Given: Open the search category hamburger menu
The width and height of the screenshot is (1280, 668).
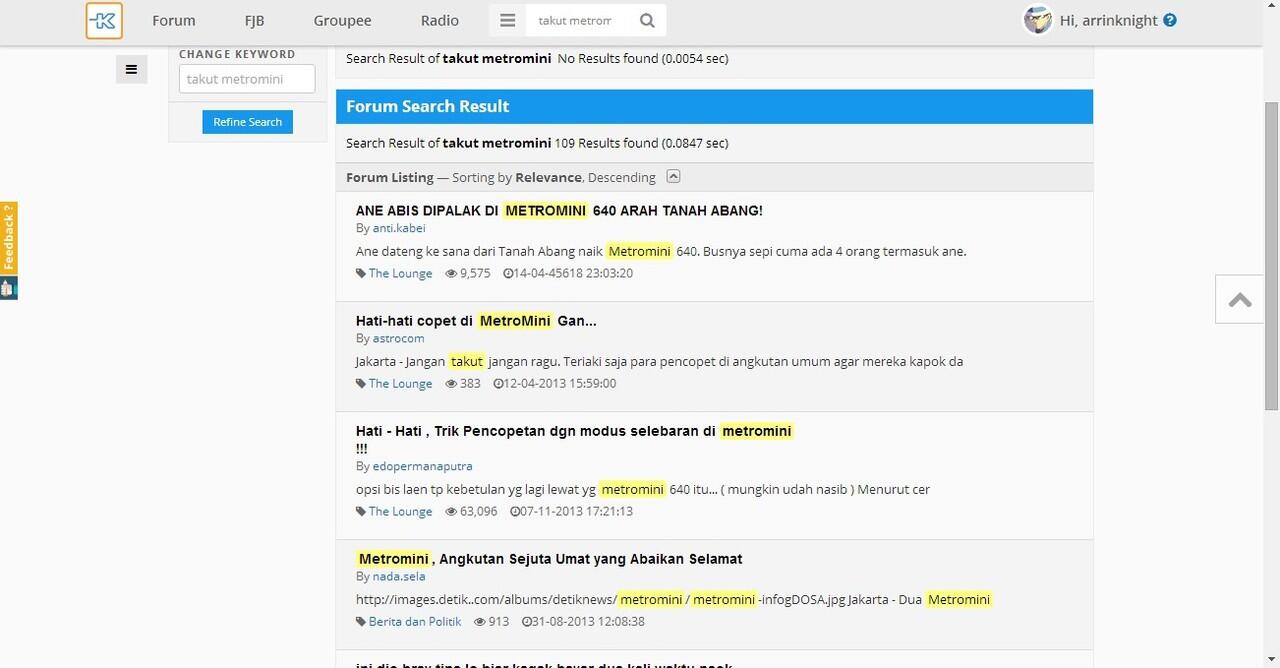Looking at the screenshot, I should point(508,20).
